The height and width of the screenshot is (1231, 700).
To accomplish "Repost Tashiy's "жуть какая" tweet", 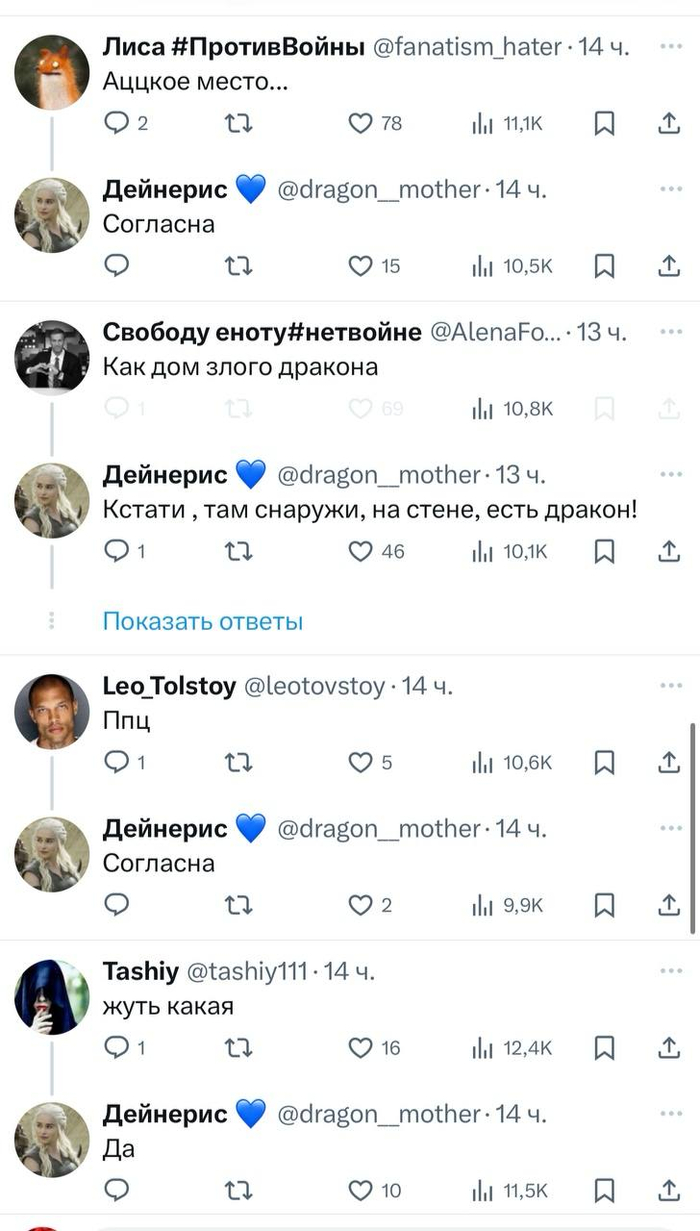I will coord(239,1048).
